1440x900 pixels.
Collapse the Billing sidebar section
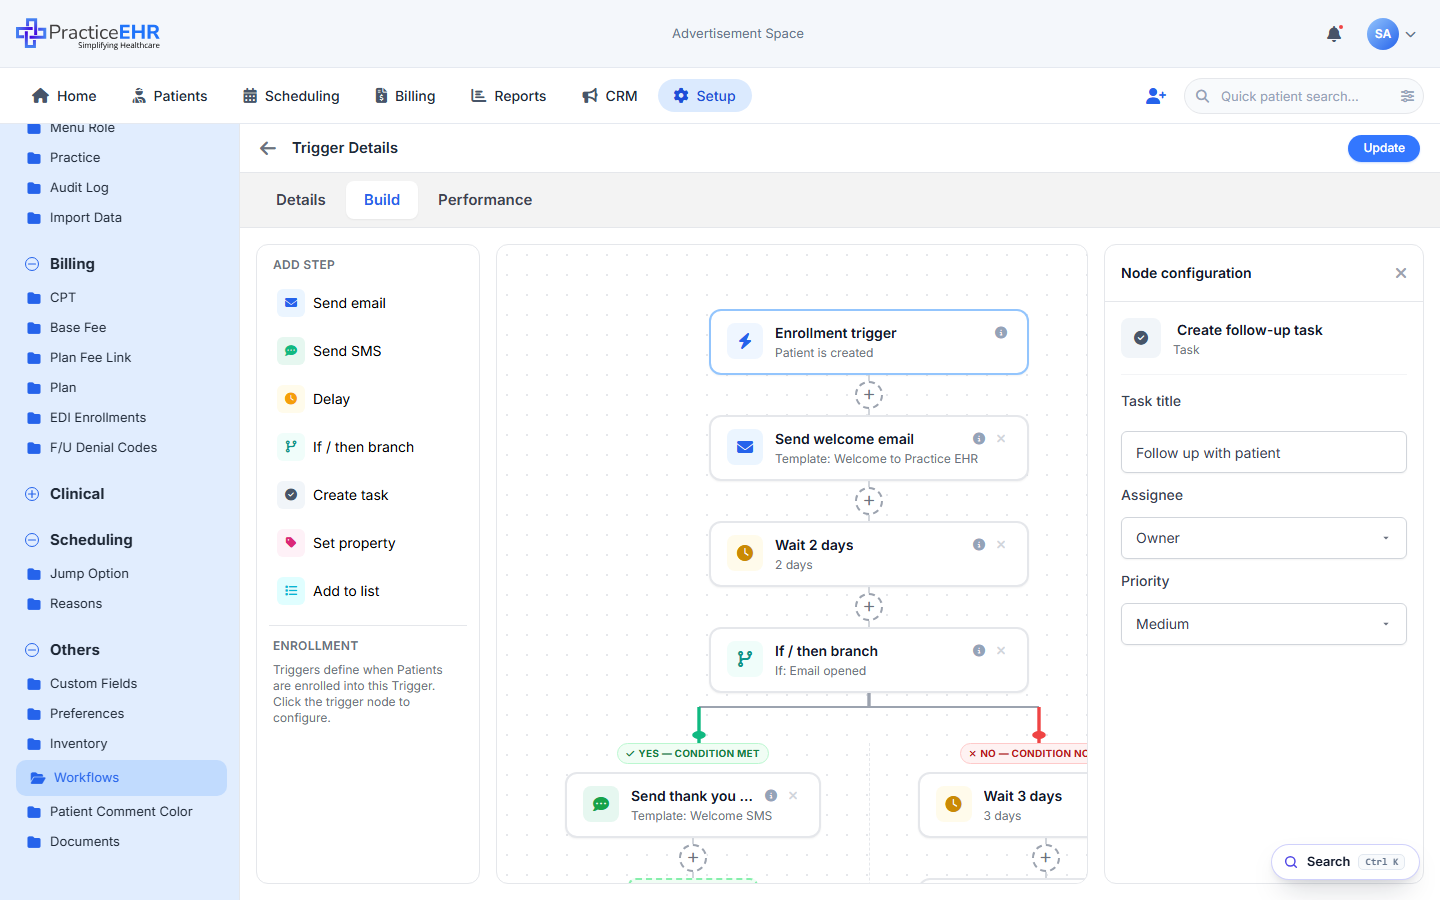click(32, 264)
